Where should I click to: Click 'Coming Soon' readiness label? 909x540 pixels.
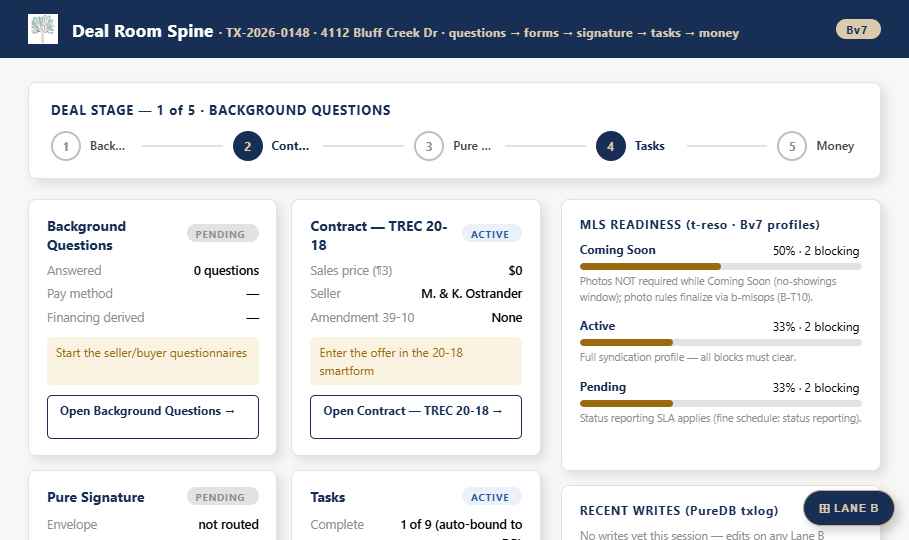point(617,250)
